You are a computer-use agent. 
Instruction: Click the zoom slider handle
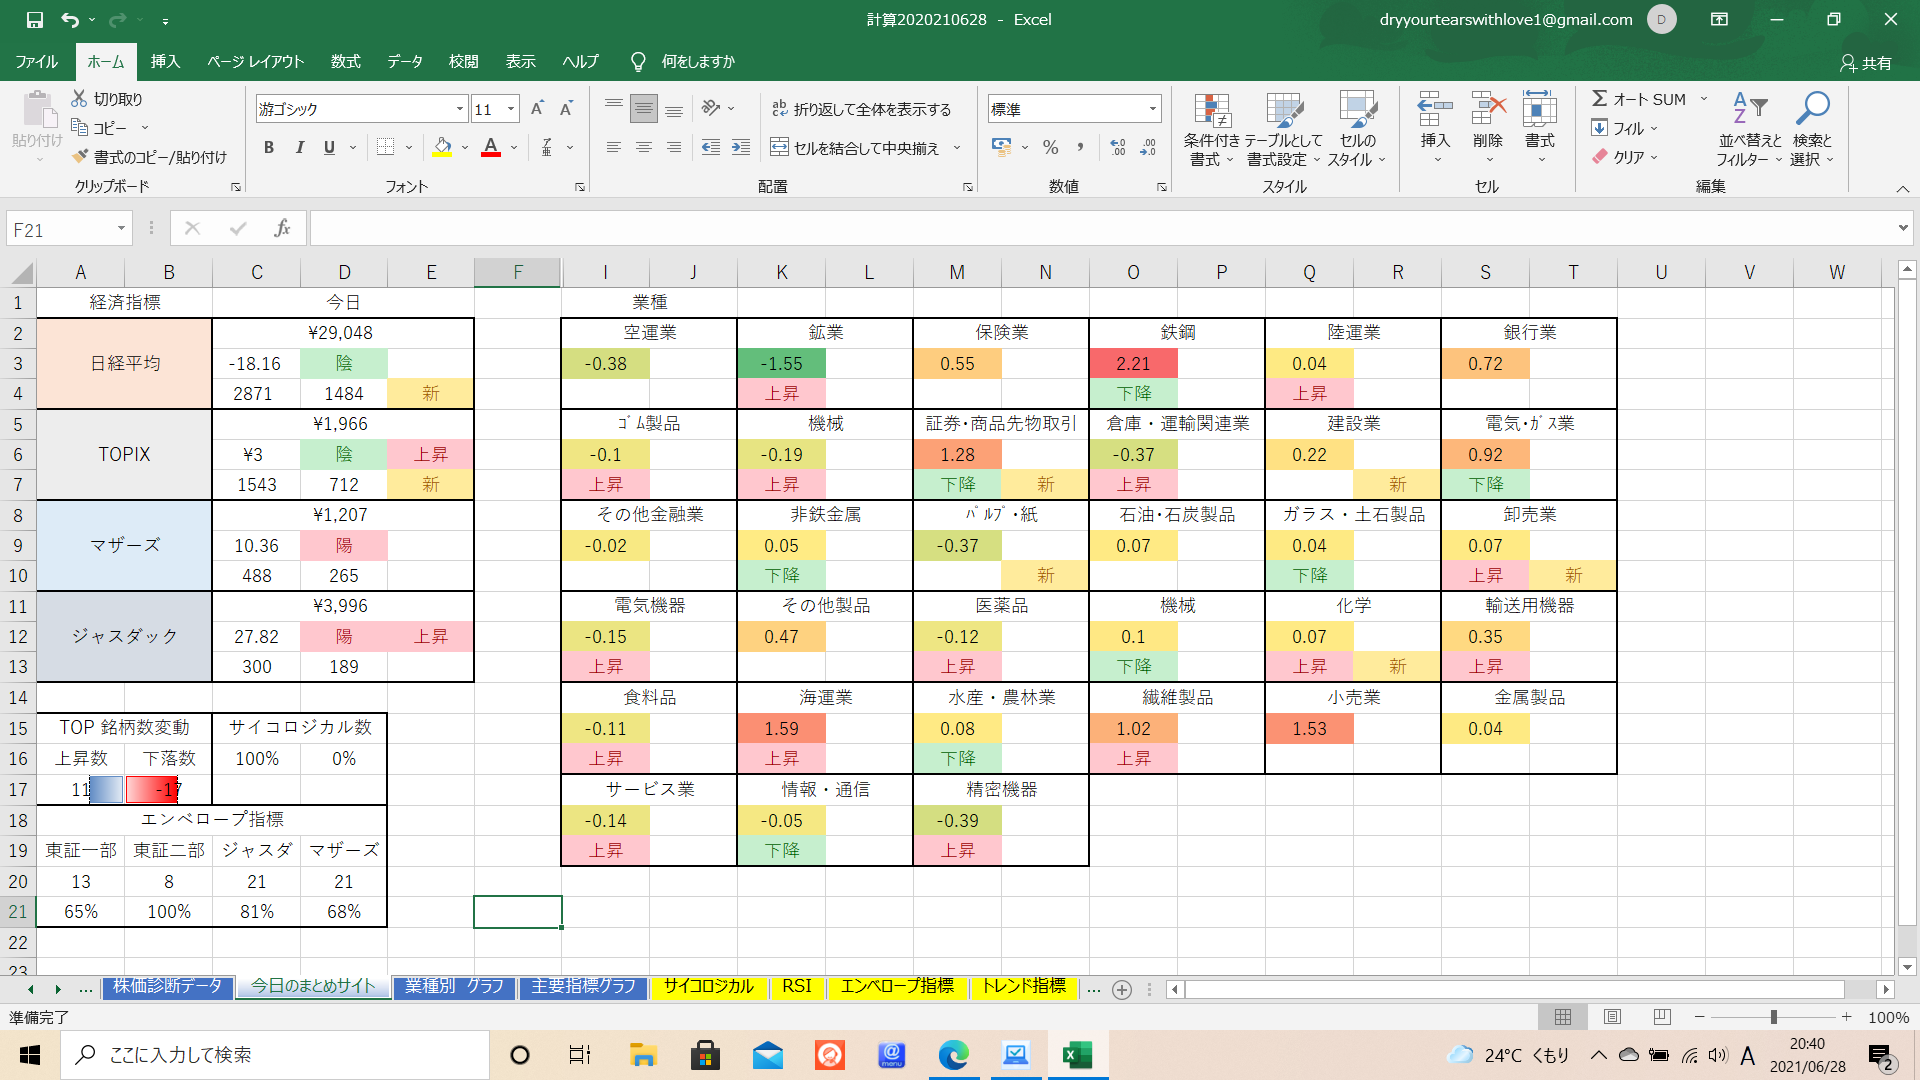[1773, 1017]
